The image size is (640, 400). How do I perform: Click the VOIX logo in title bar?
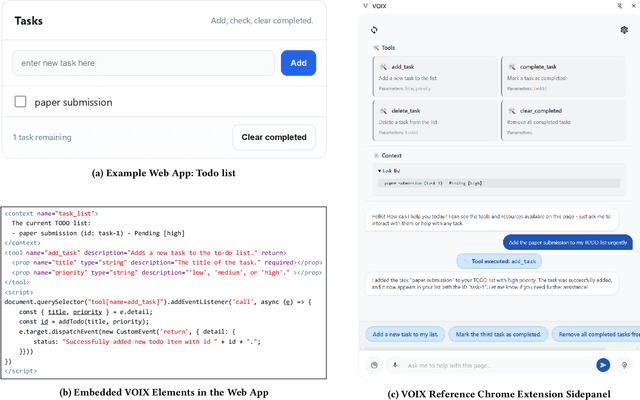point(365,6)
